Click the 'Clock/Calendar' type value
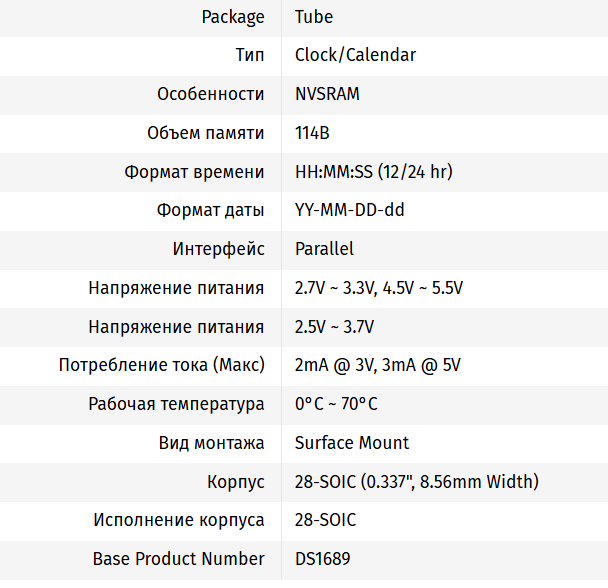Image resolution: width=608 pixels, height=588 pixels. (355, 55)
